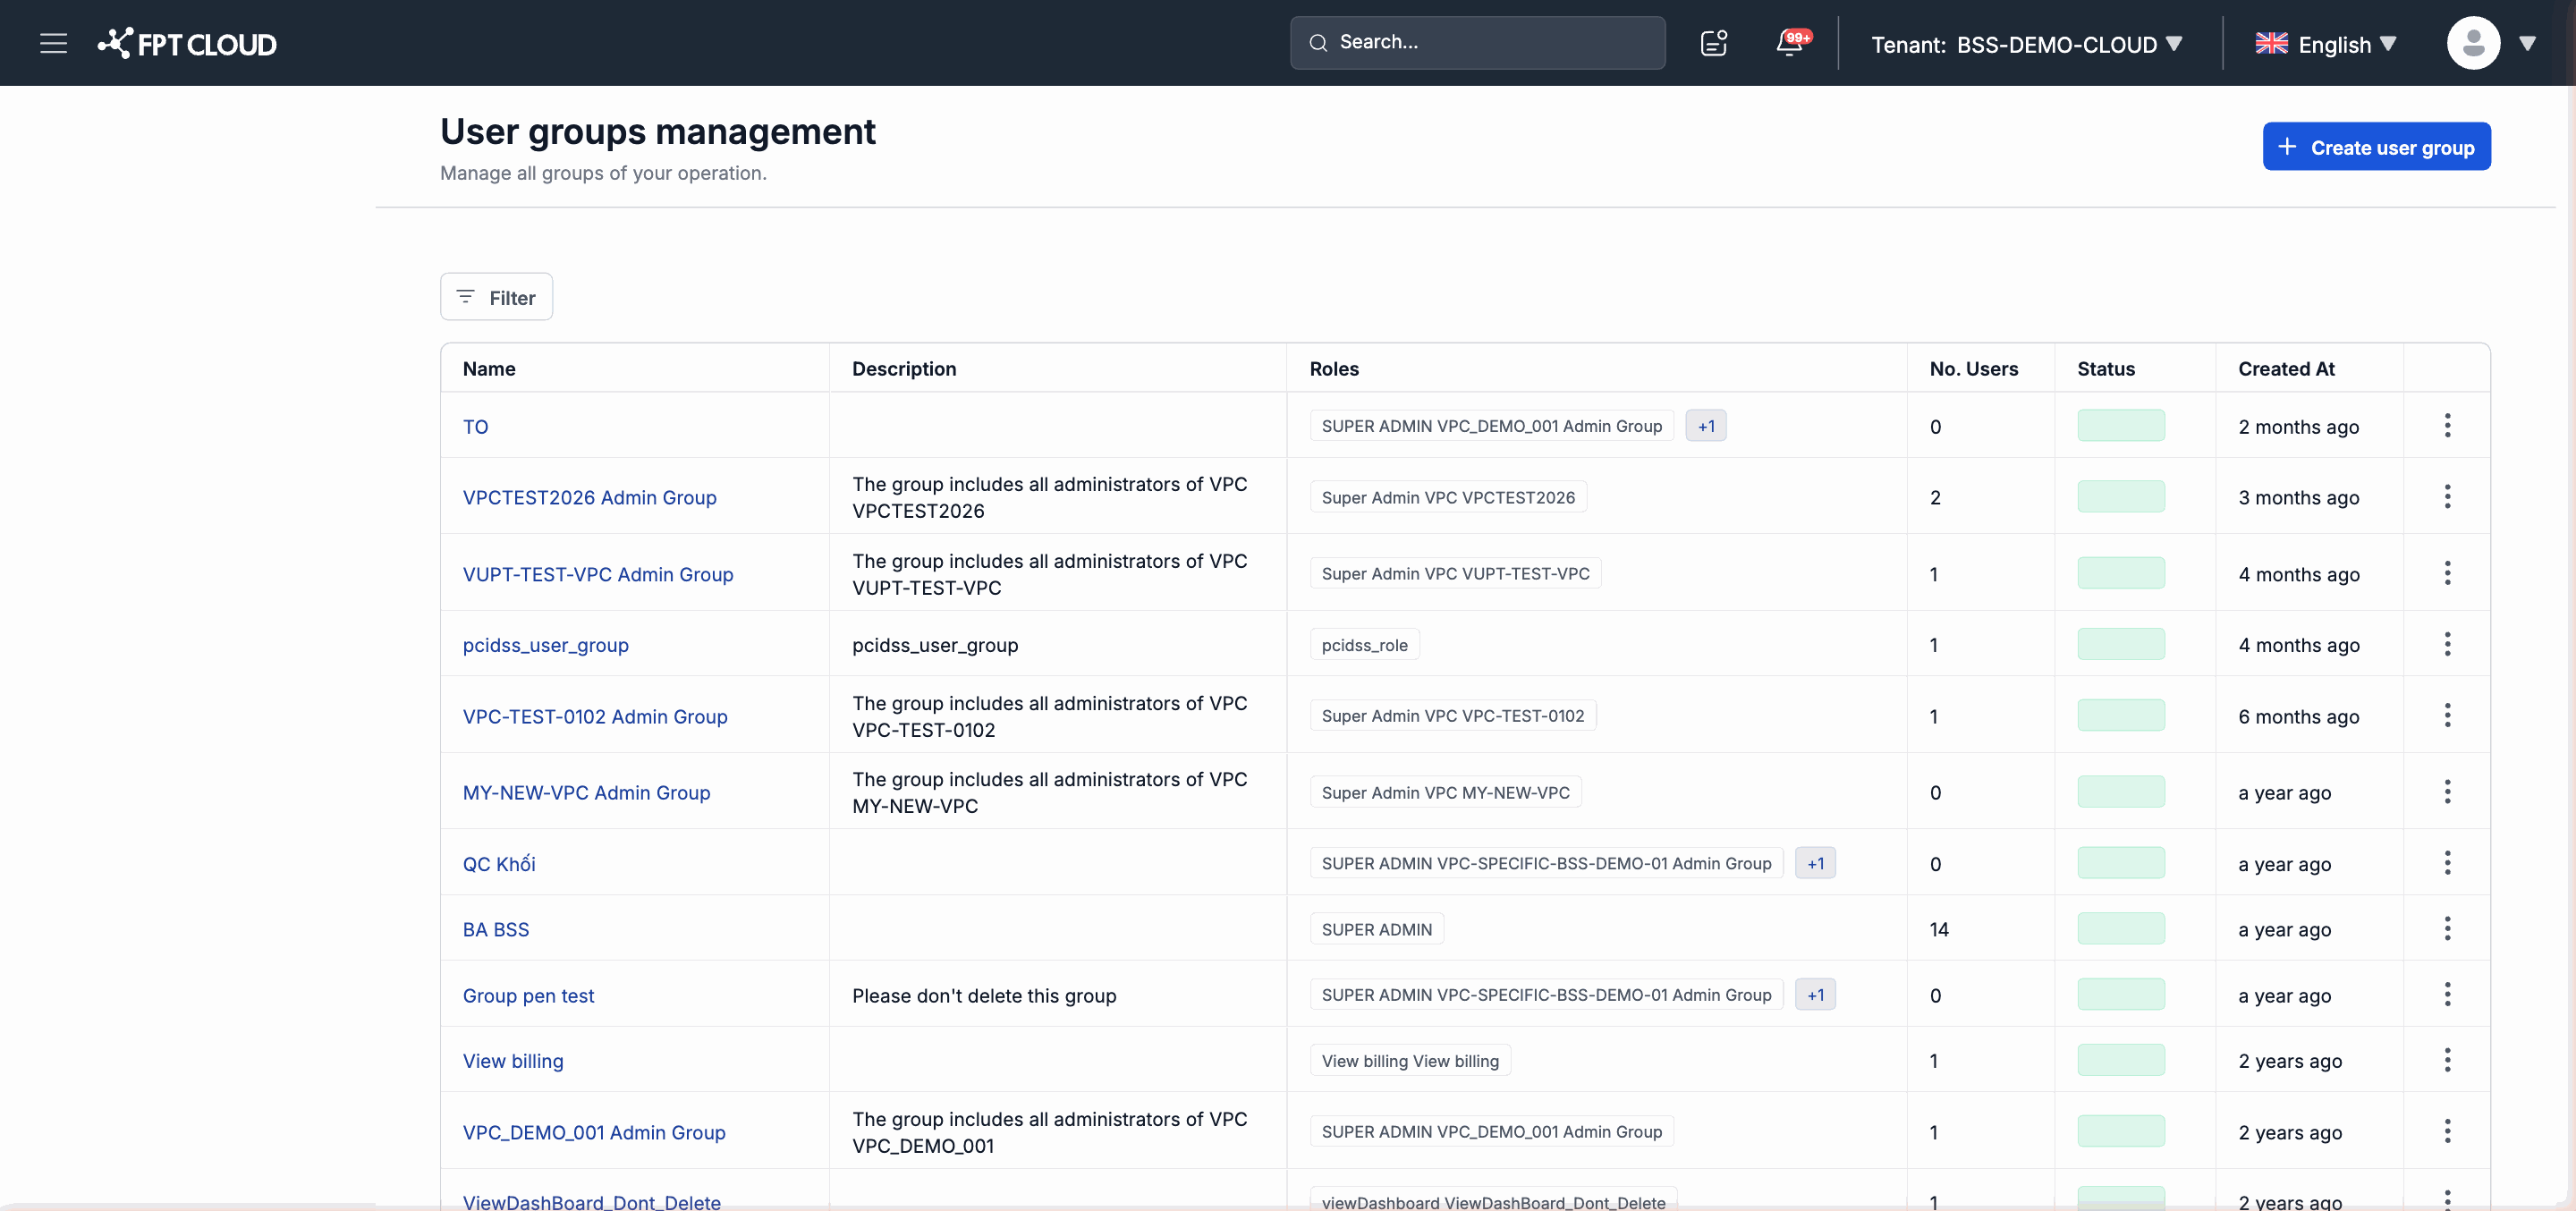2576x1211 pixels.
Task: Click the status badge in BA BSS row
Action: 2120,929
